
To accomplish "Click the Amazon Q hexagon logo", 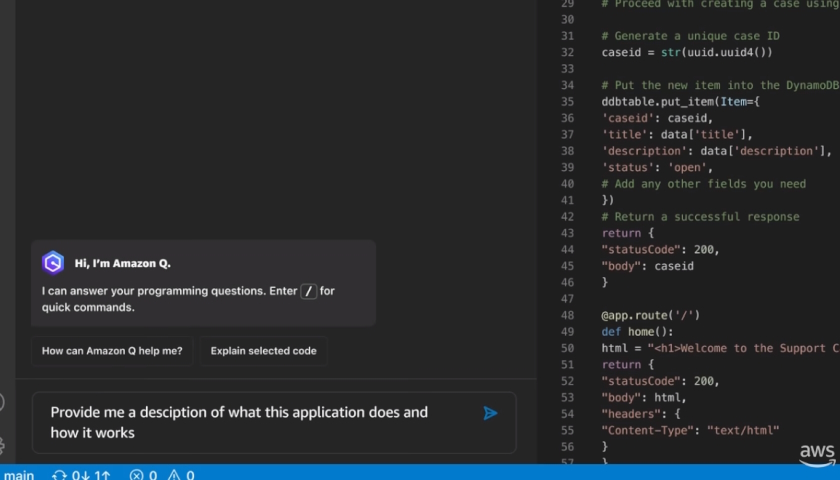I will click(53, 263).
